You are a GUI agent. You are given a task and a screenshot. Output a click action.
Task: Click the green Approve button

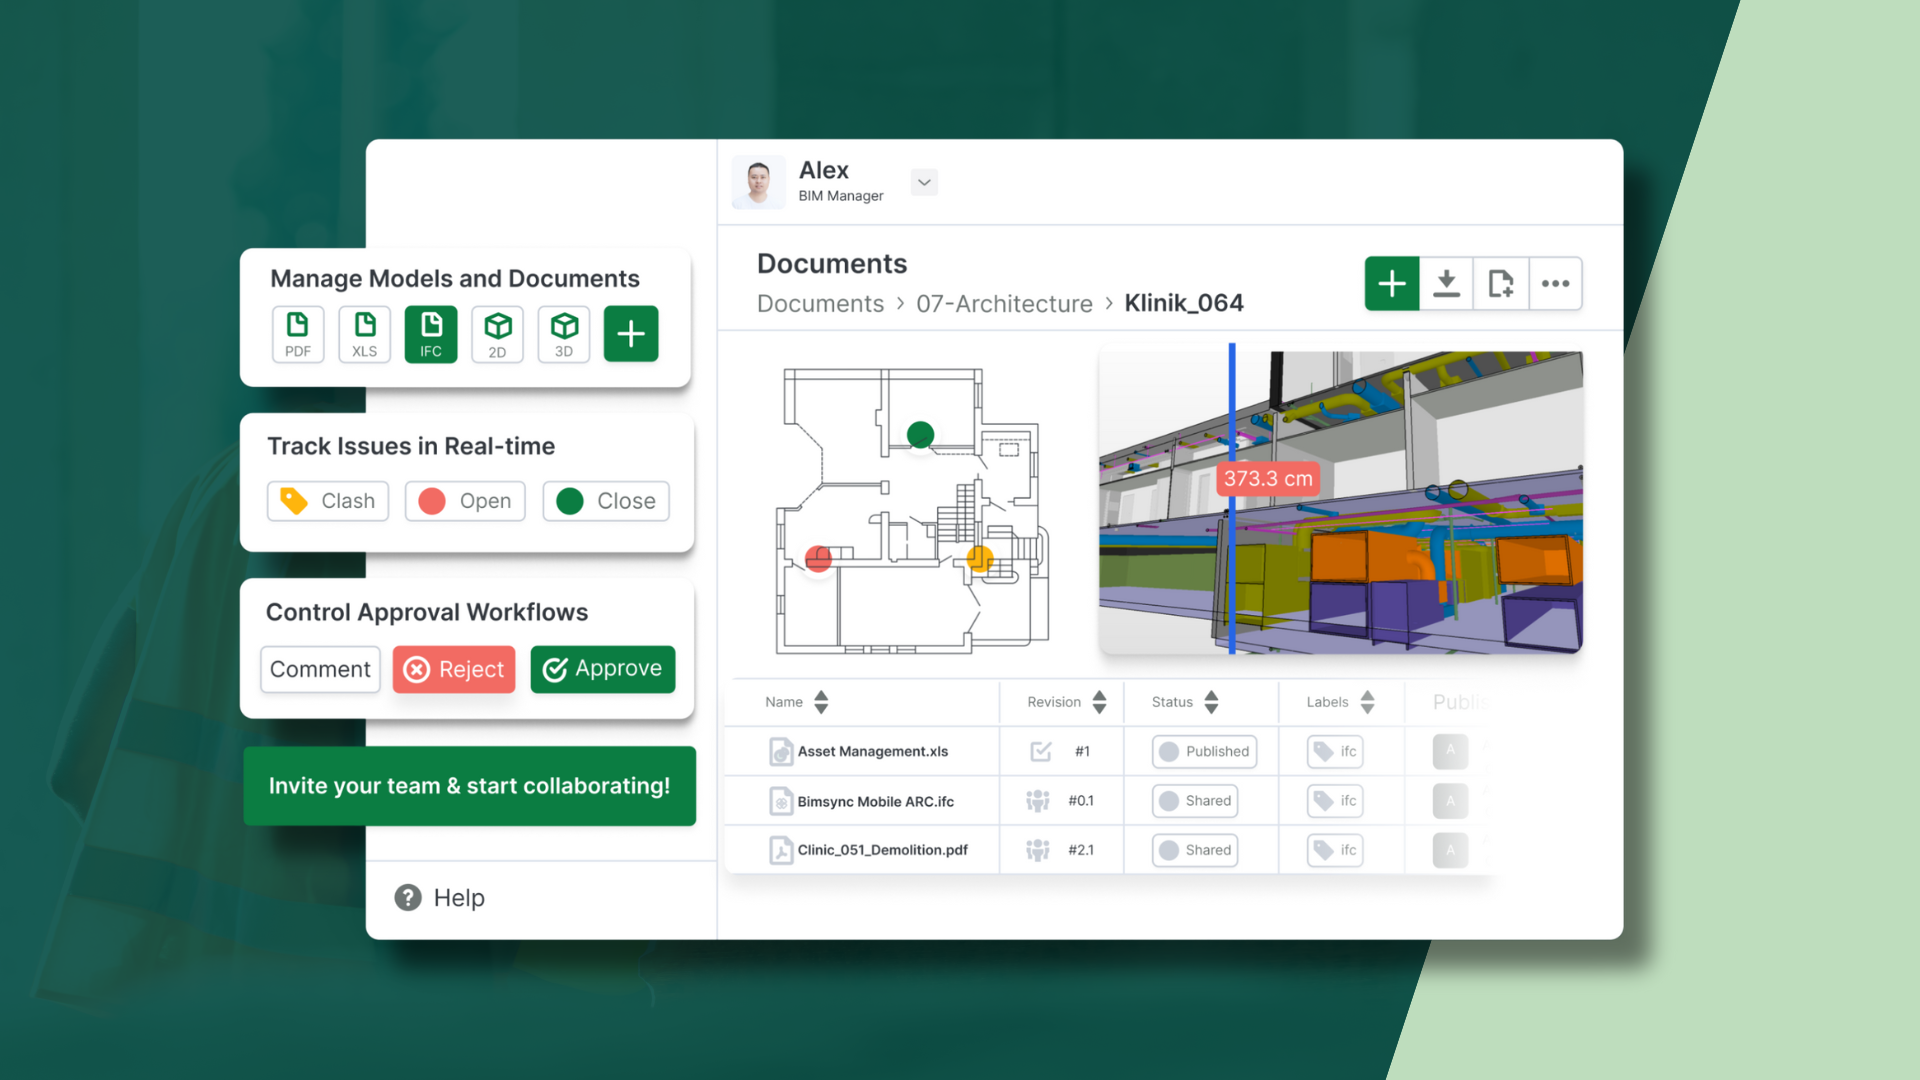click(603, 669)
